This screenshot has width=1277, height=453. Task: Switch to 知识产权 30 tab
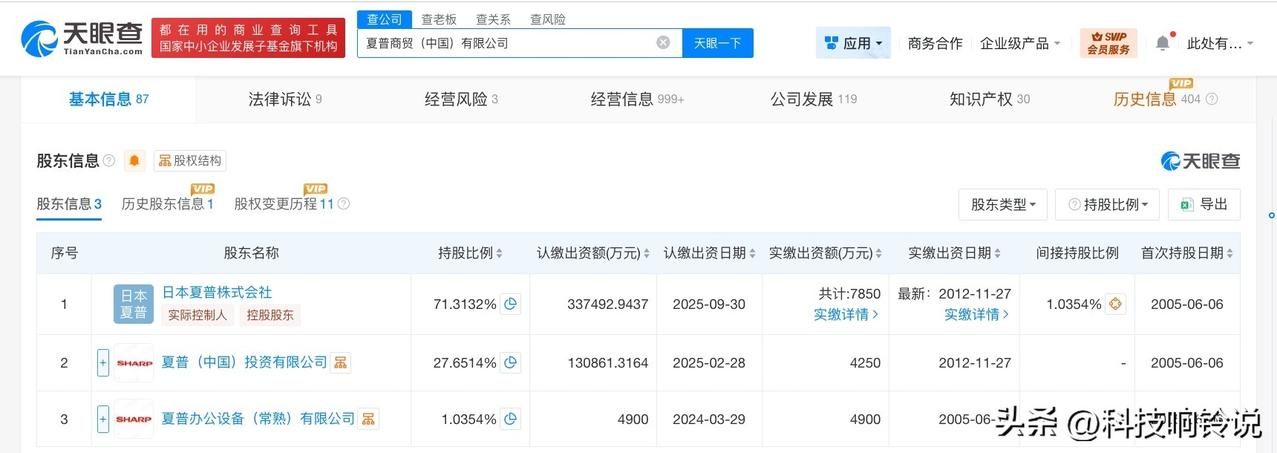tap(989, 99)
